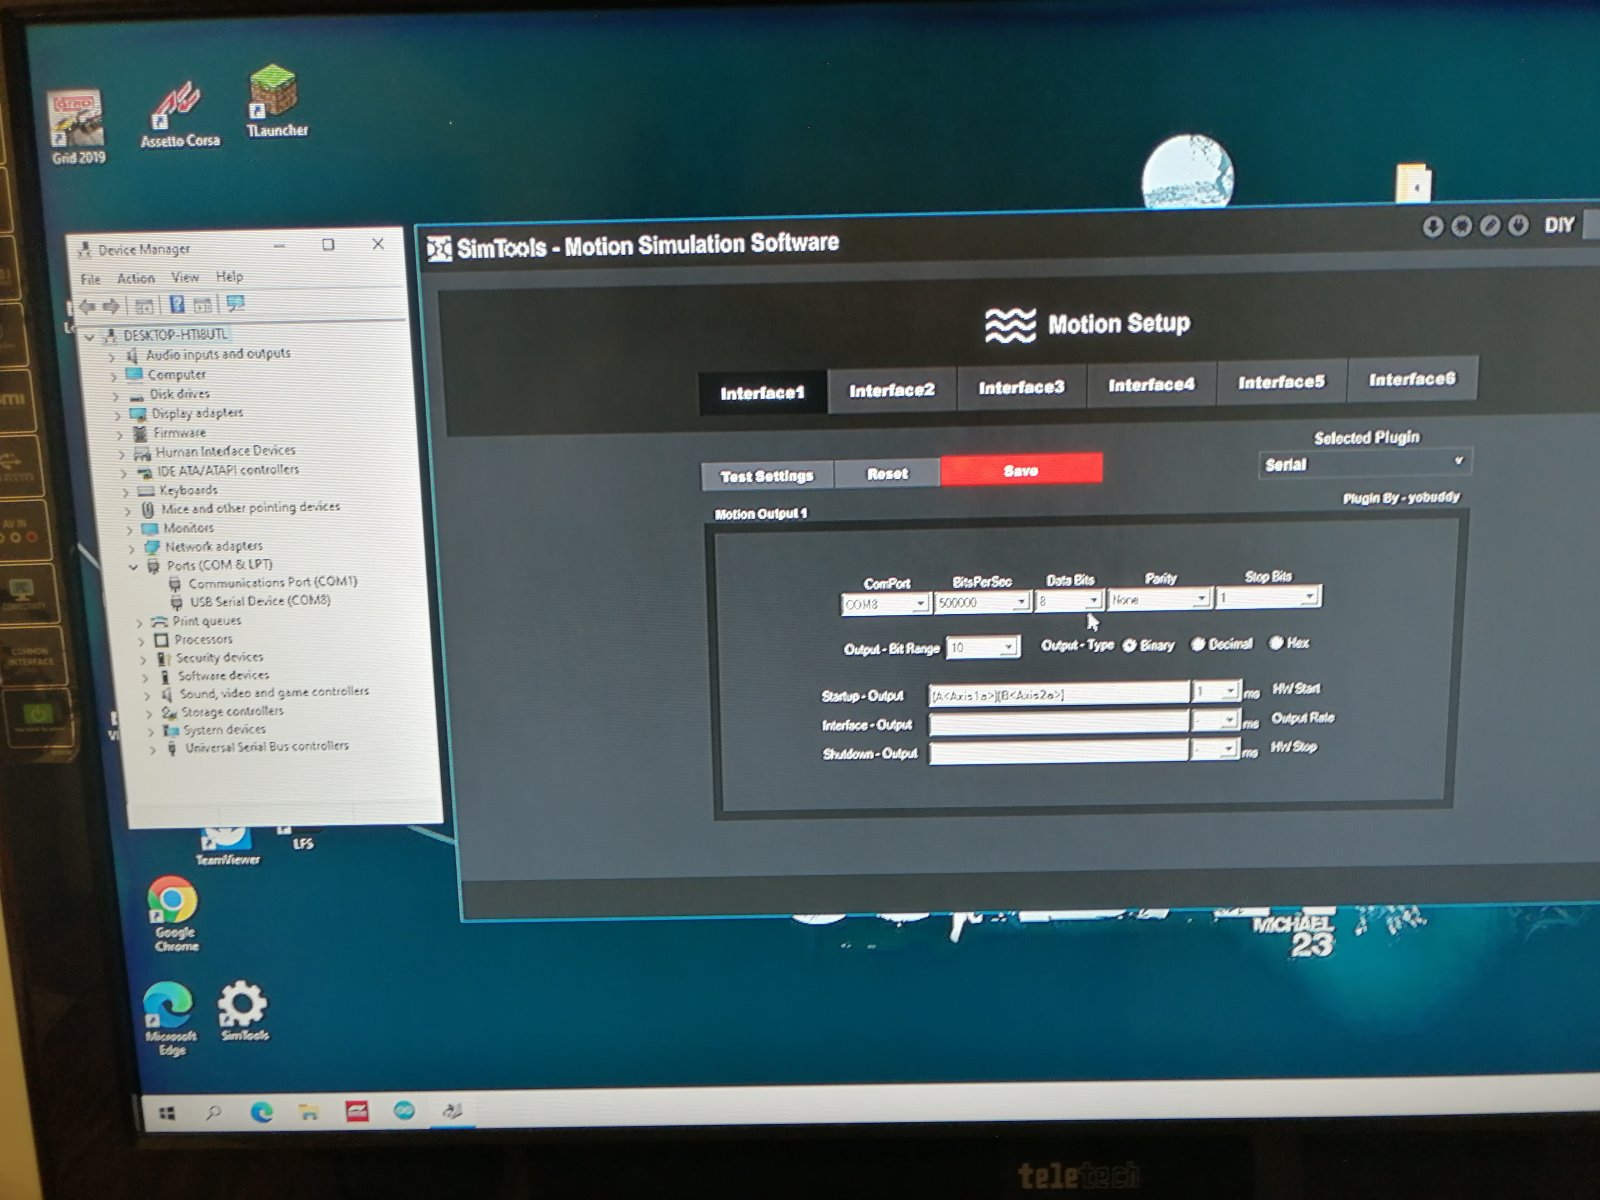Expand Universal Serial Bus controllers node

coord(152,748)
